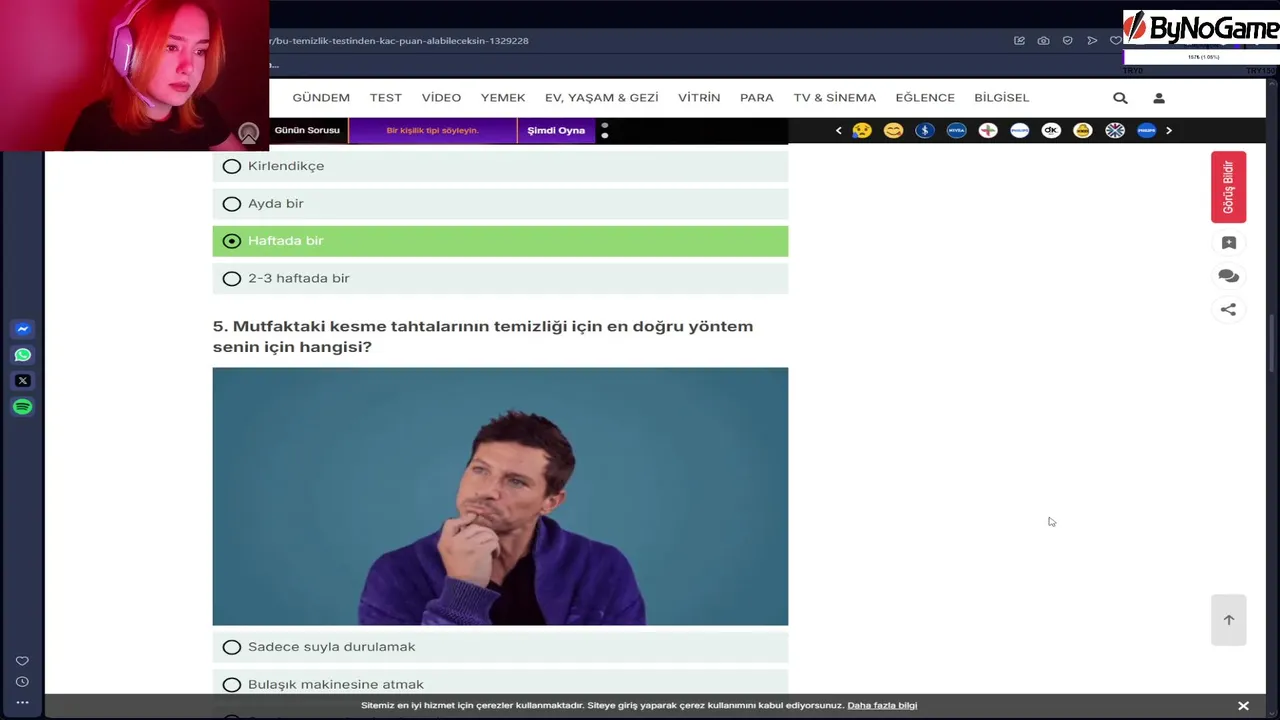1280x720 pixels.
Task: Open the VİDEO menu
Action: (x=441, y=98)
